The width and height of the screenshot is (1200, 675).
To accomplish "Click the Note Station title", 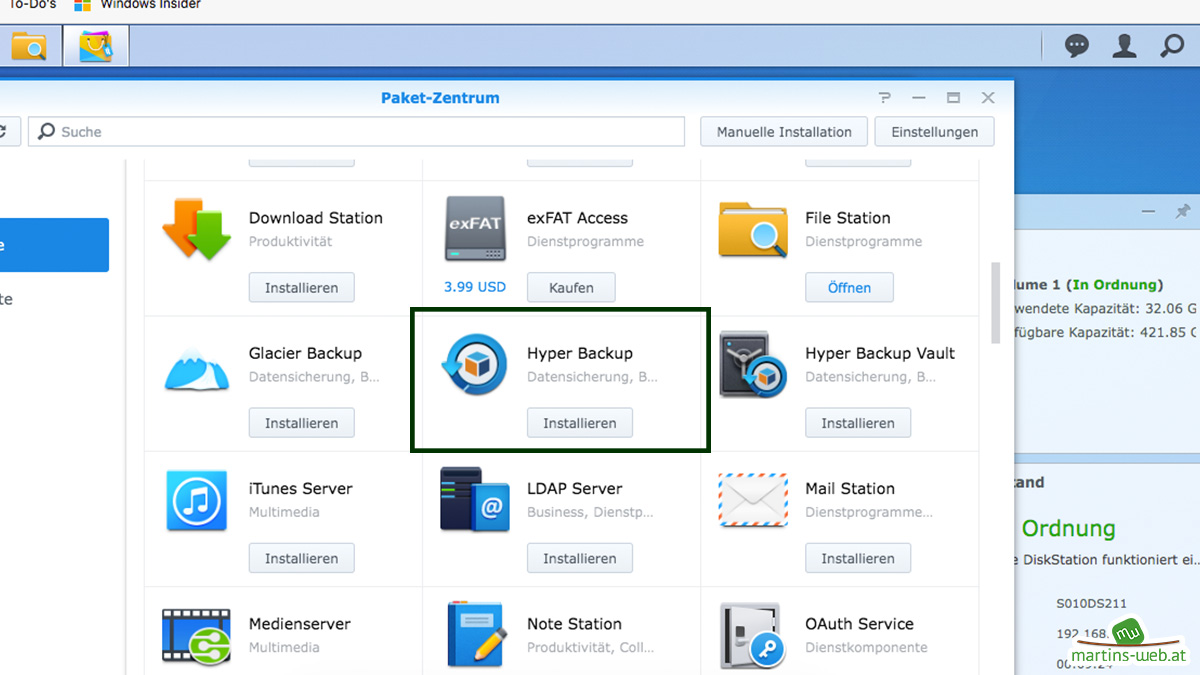I will 575,624.
